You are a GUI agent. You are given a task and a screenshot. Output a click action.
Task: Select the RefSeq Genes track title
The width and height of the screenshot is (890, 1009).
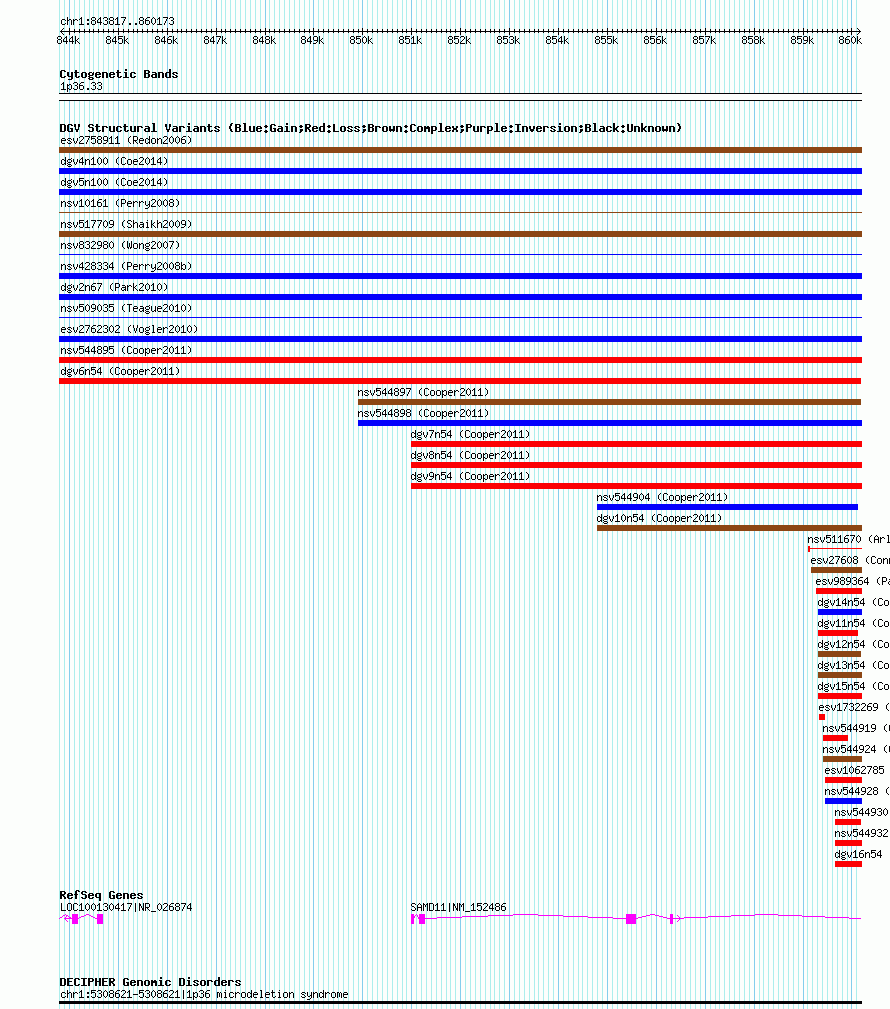101,895
